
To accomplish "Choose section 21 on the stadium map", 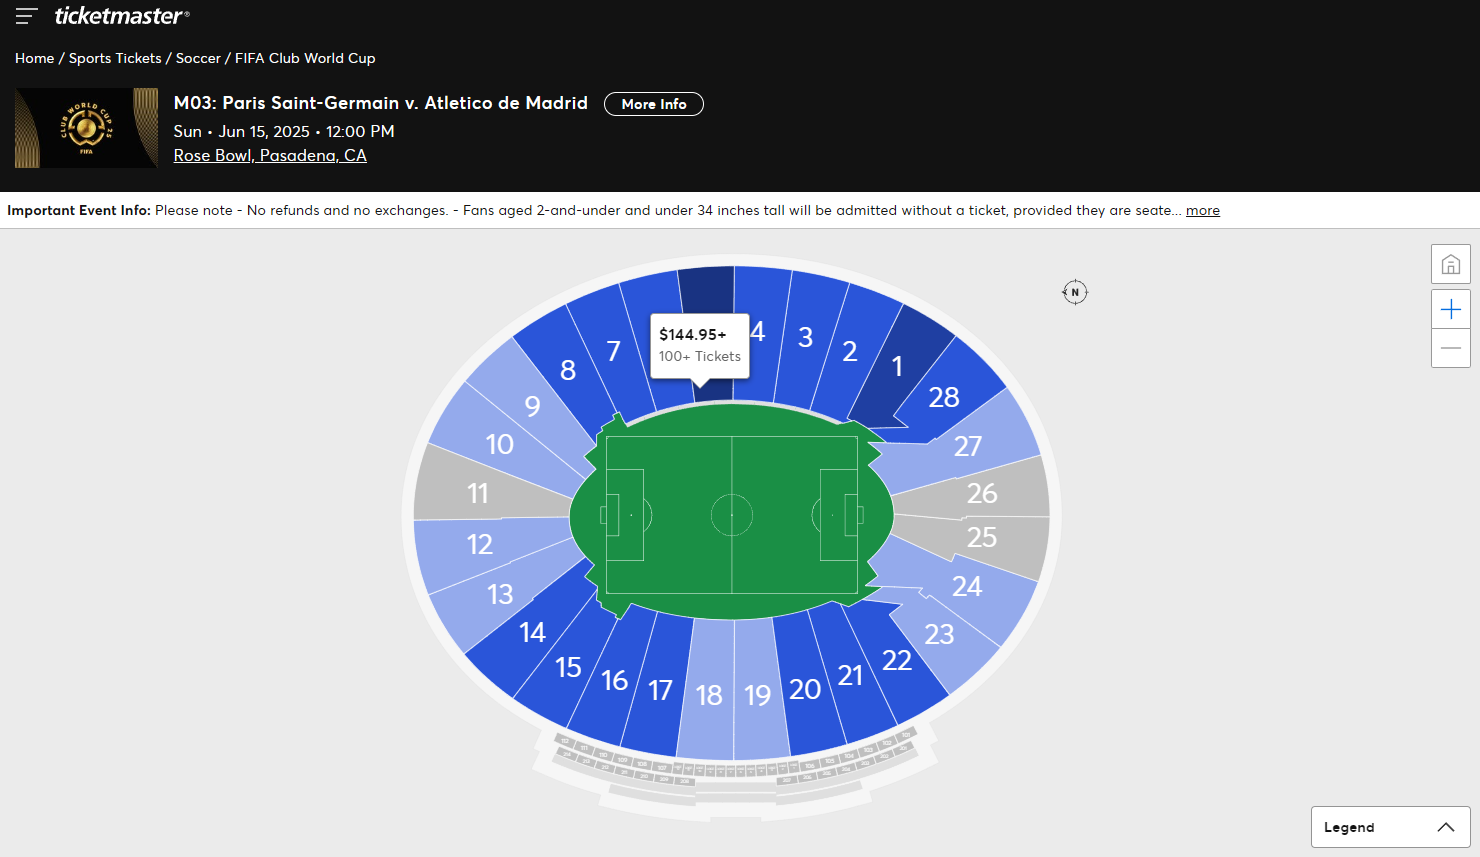I will pos(850,675).
